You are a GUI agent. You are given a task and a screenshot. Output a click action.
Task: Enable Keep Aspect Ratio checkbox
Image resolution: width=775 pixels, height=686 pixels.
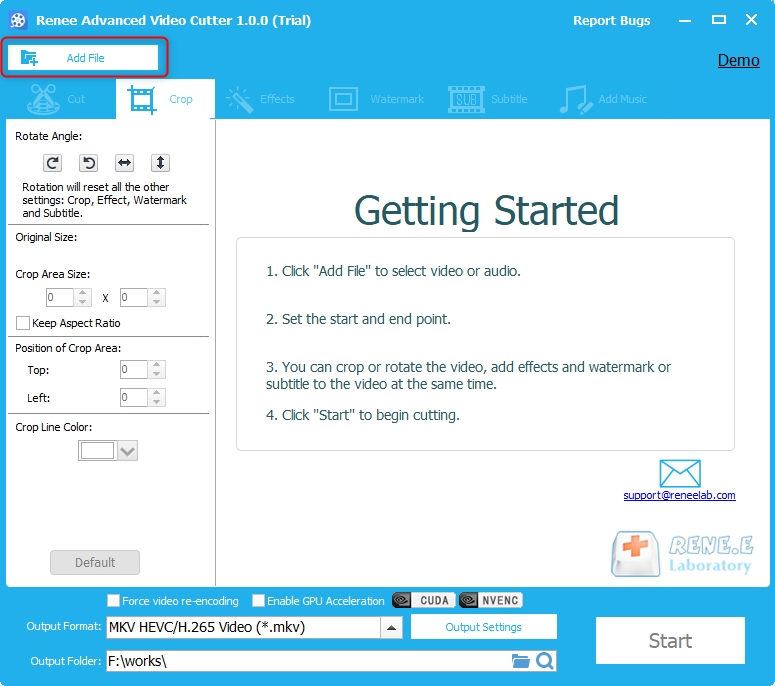click(23, 323)
